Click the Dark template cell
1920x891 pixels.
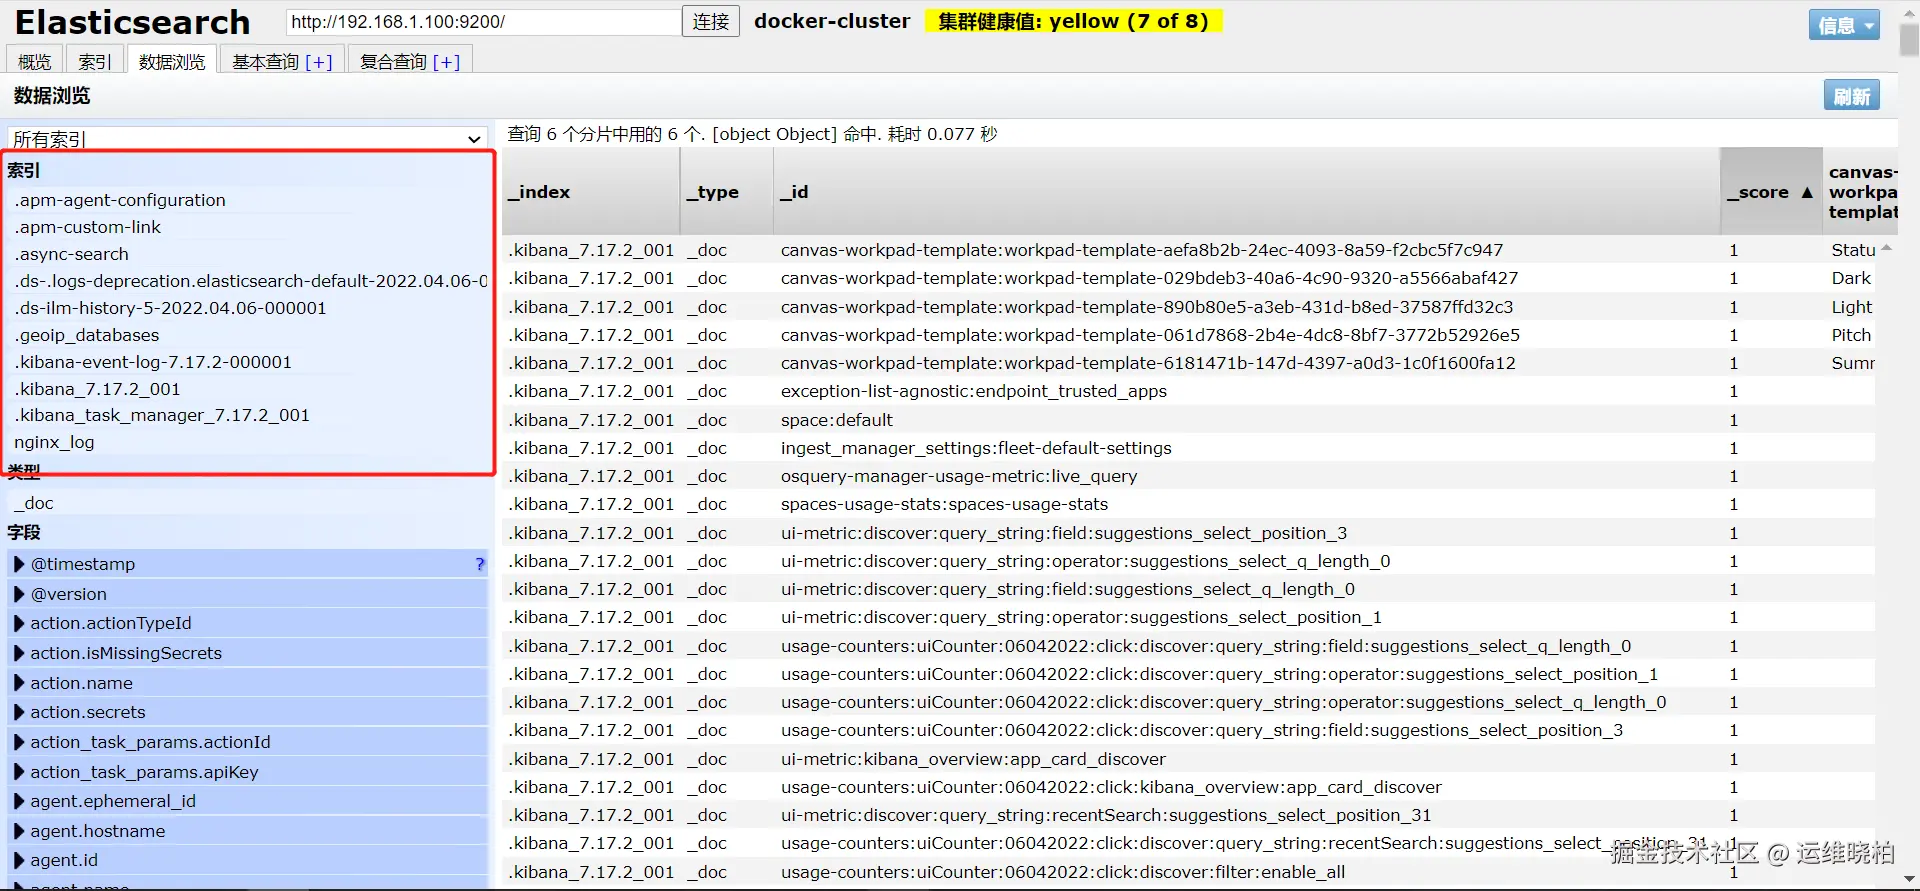click(1851, 278)
